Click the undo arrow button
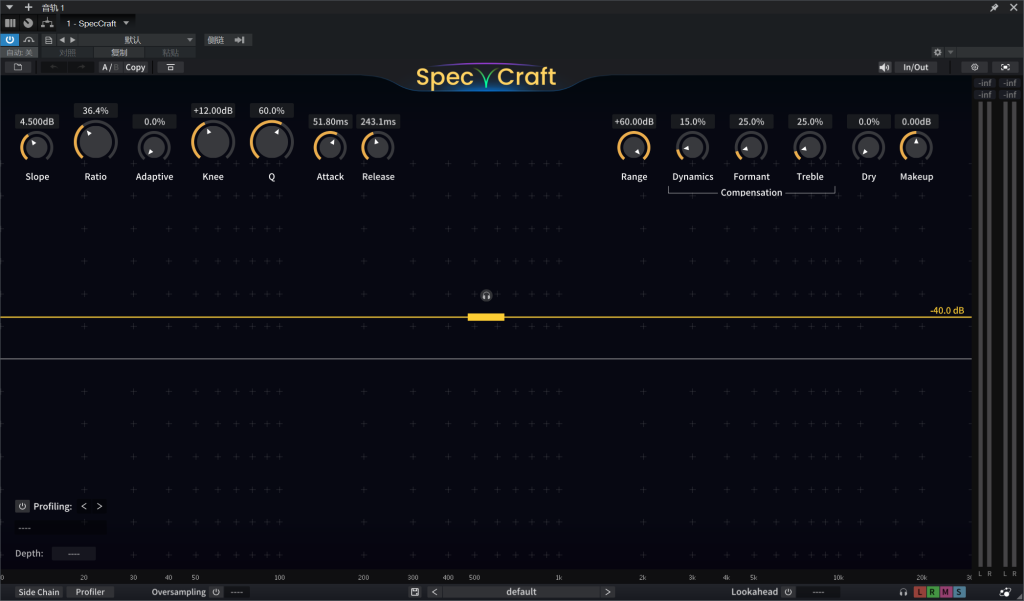This screenshot has height=601, width=1024. pos(54,67)
